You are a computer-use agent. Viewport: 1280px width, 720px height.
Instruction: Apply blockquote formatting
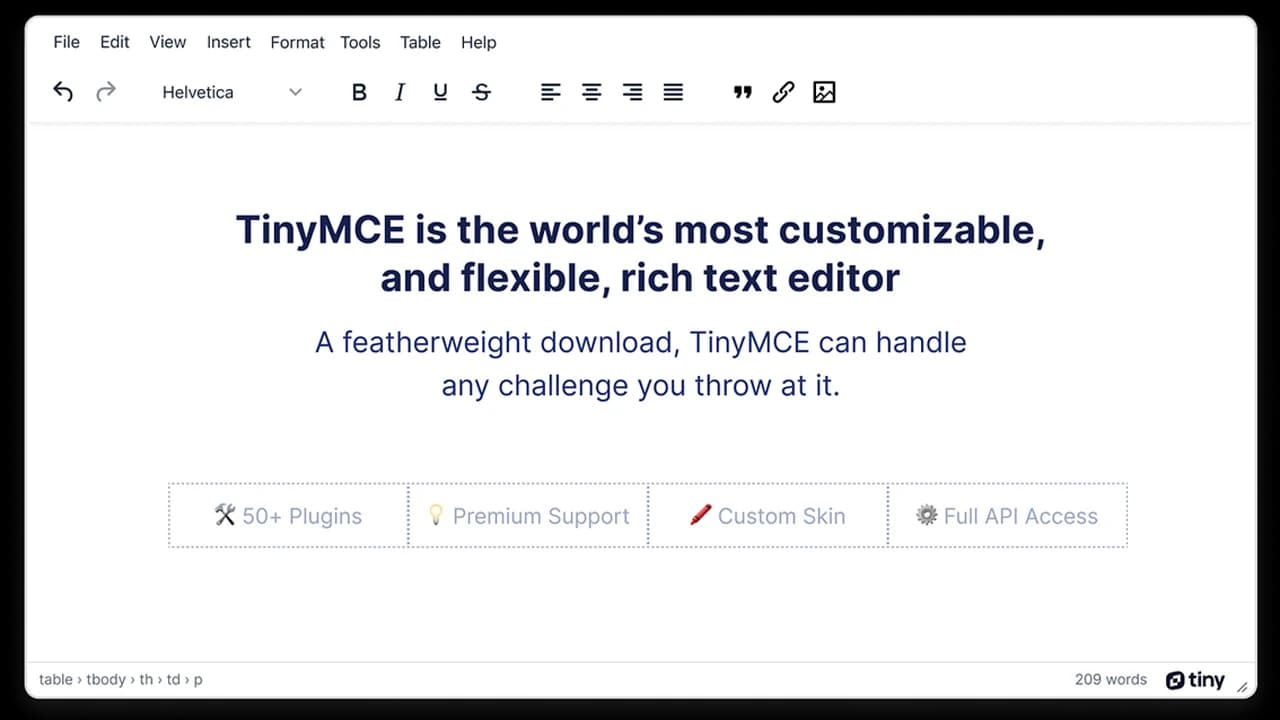point(742,92)
